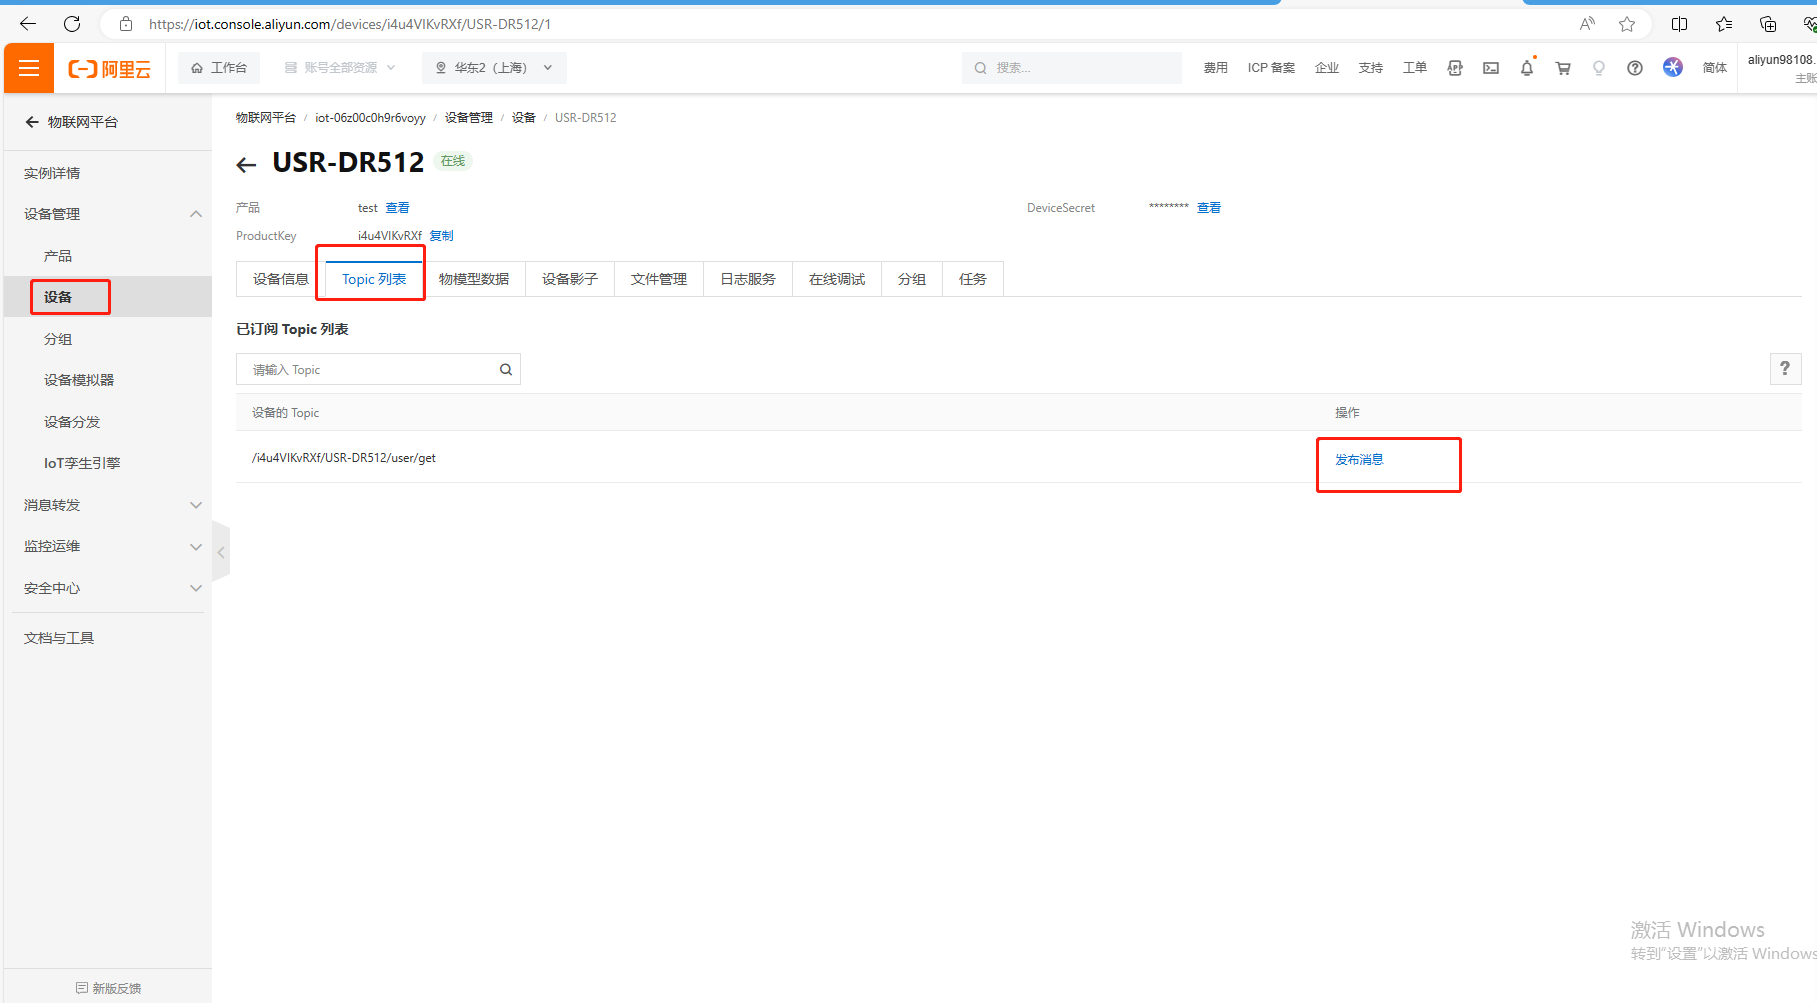This screenshot has width=1817, height=1003.
Task: Click the notification bell icon
Action: [1526, 68]
